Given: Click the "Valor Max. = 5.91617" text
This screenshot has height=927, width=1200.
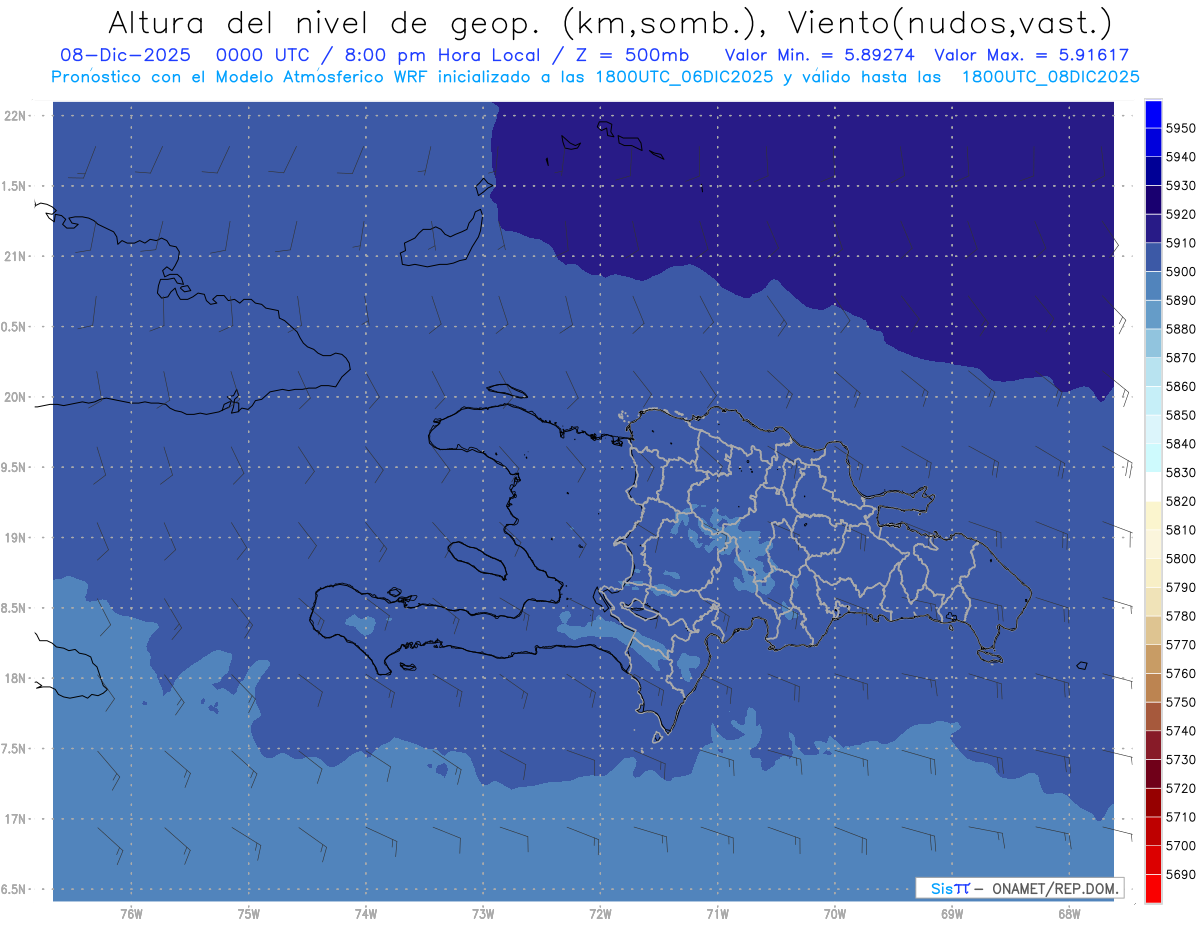Looking at the screenshot, I should tap(1032, 55).
